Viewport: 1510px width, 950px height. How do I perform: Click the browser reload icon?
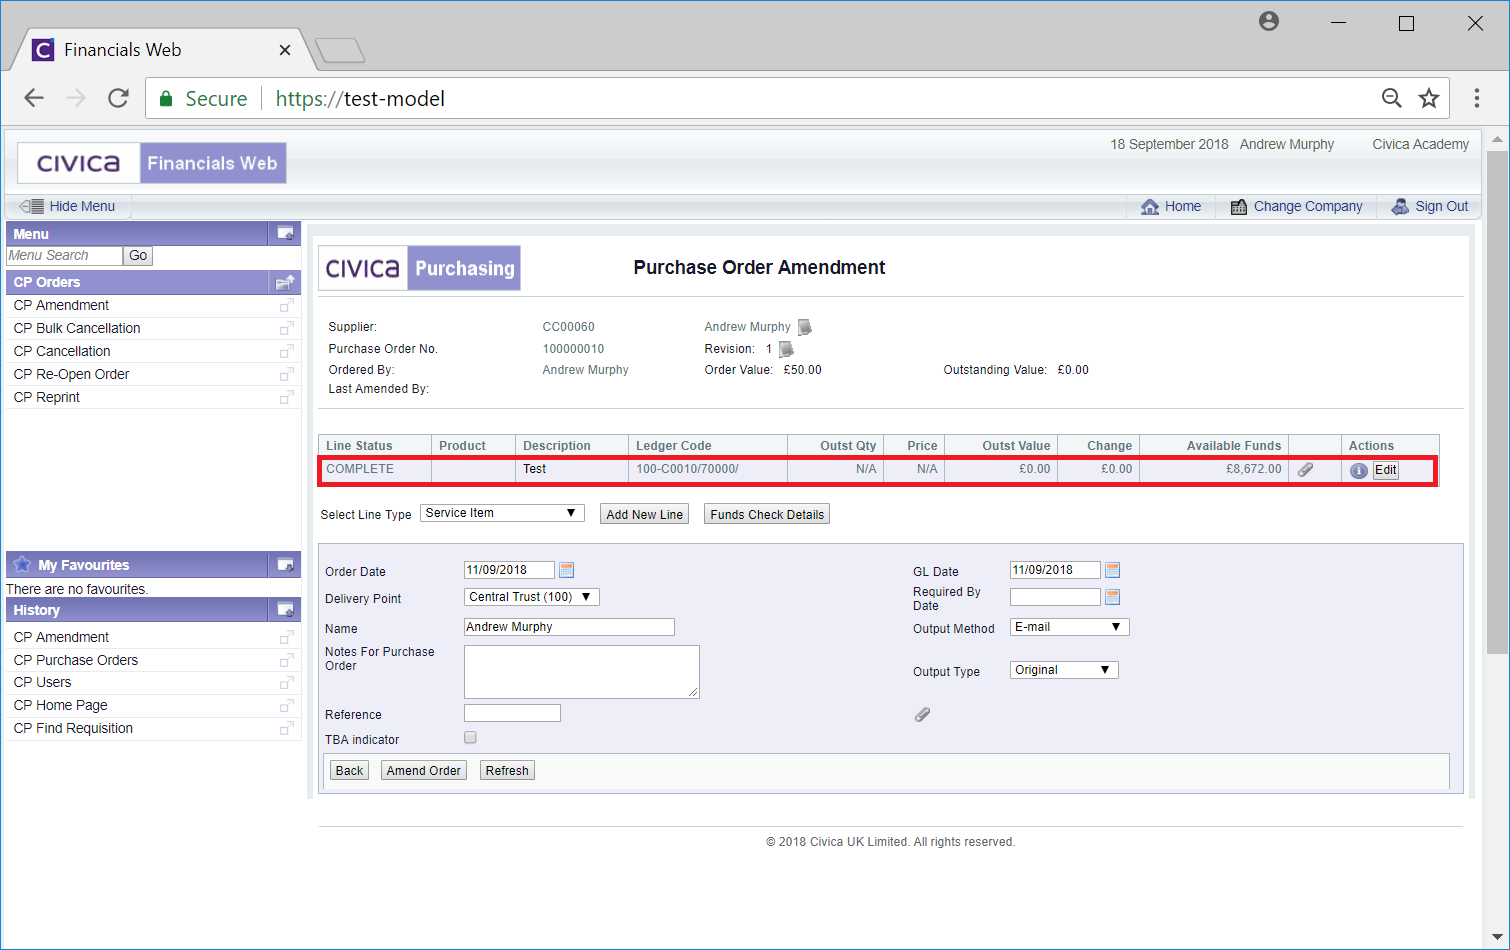118,98
